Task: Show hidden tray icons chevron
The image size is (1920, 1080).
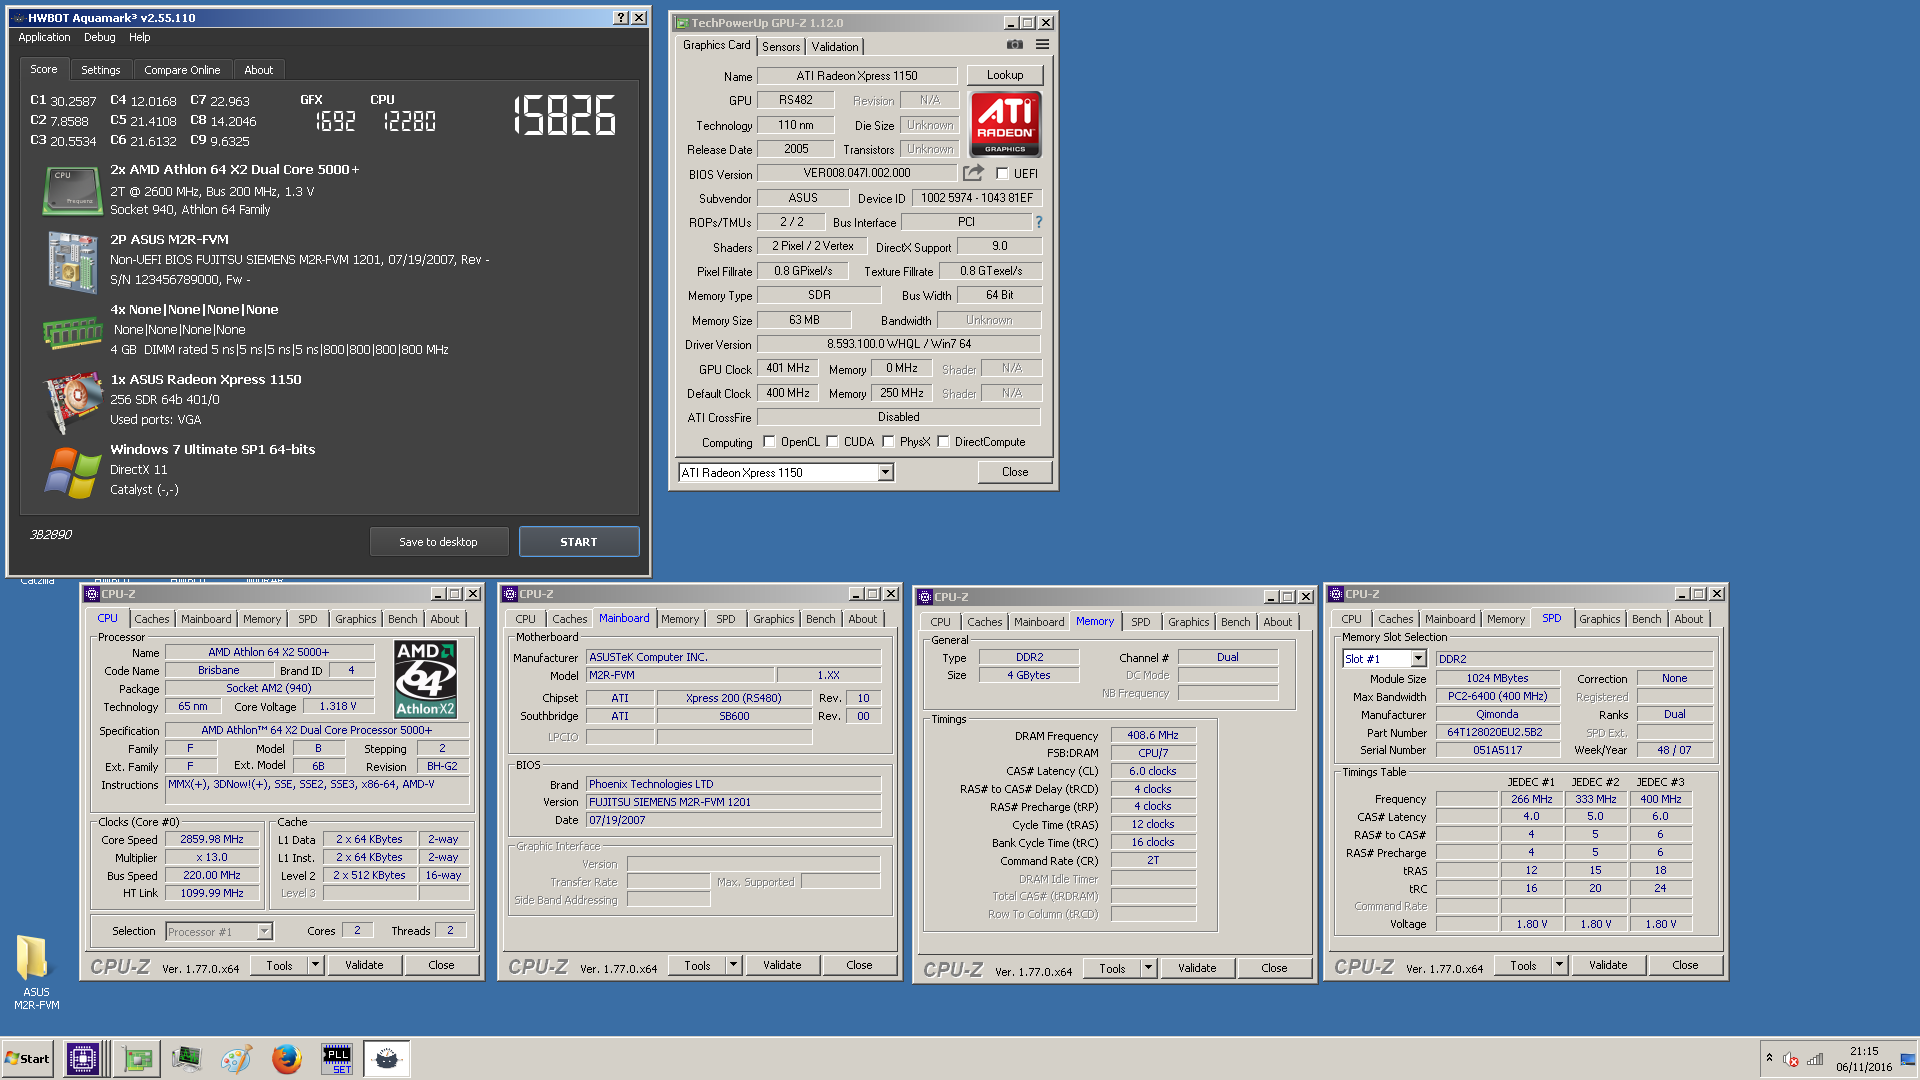Action: tap(1769, 1058)
